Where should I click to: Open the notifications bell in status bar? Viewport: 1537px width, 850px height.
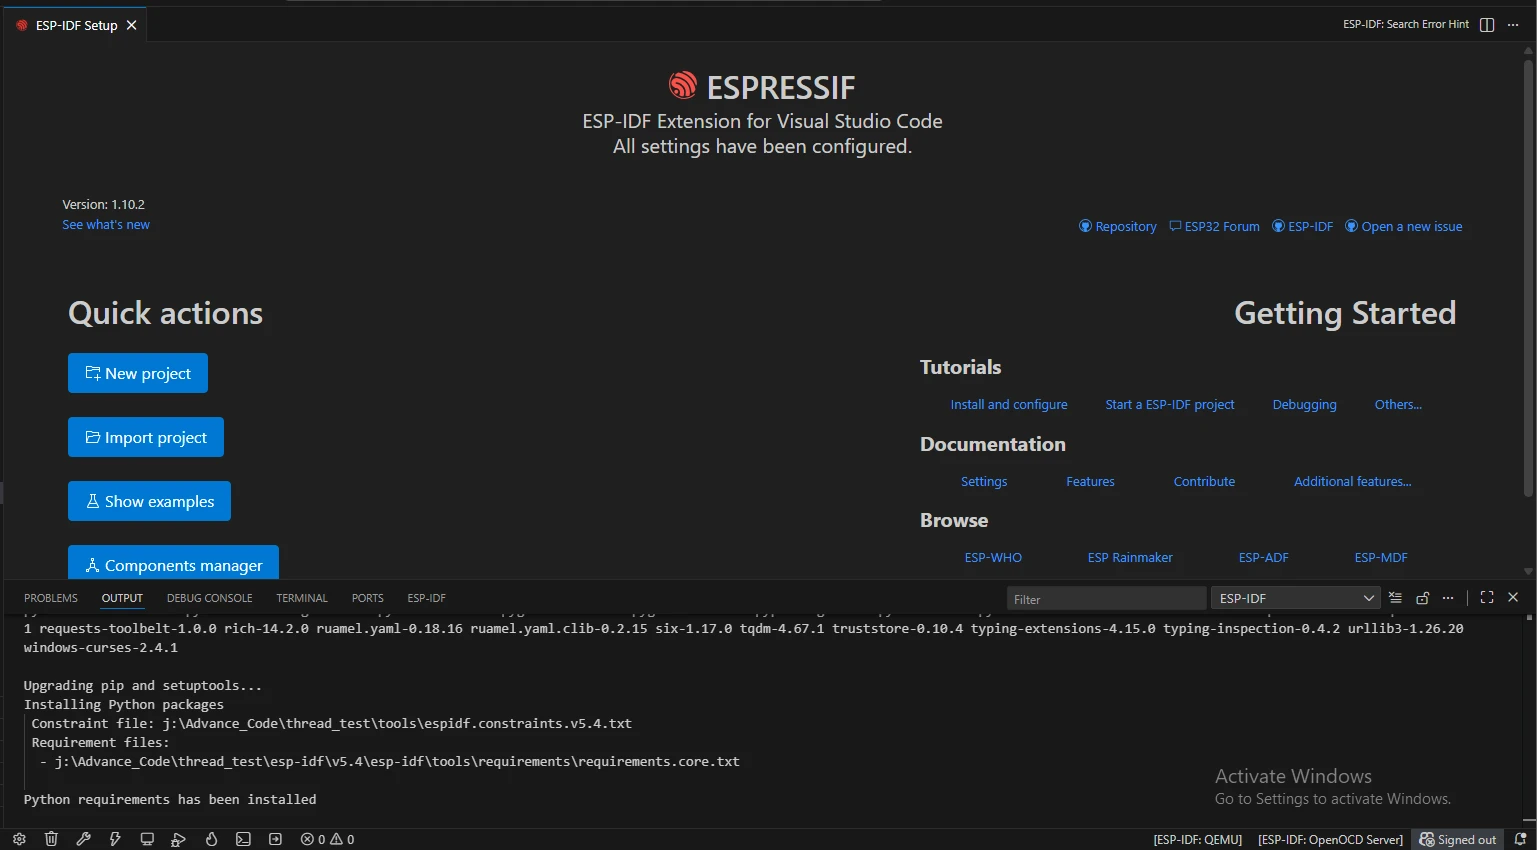pyautogui.click(x=1520, y=839)
